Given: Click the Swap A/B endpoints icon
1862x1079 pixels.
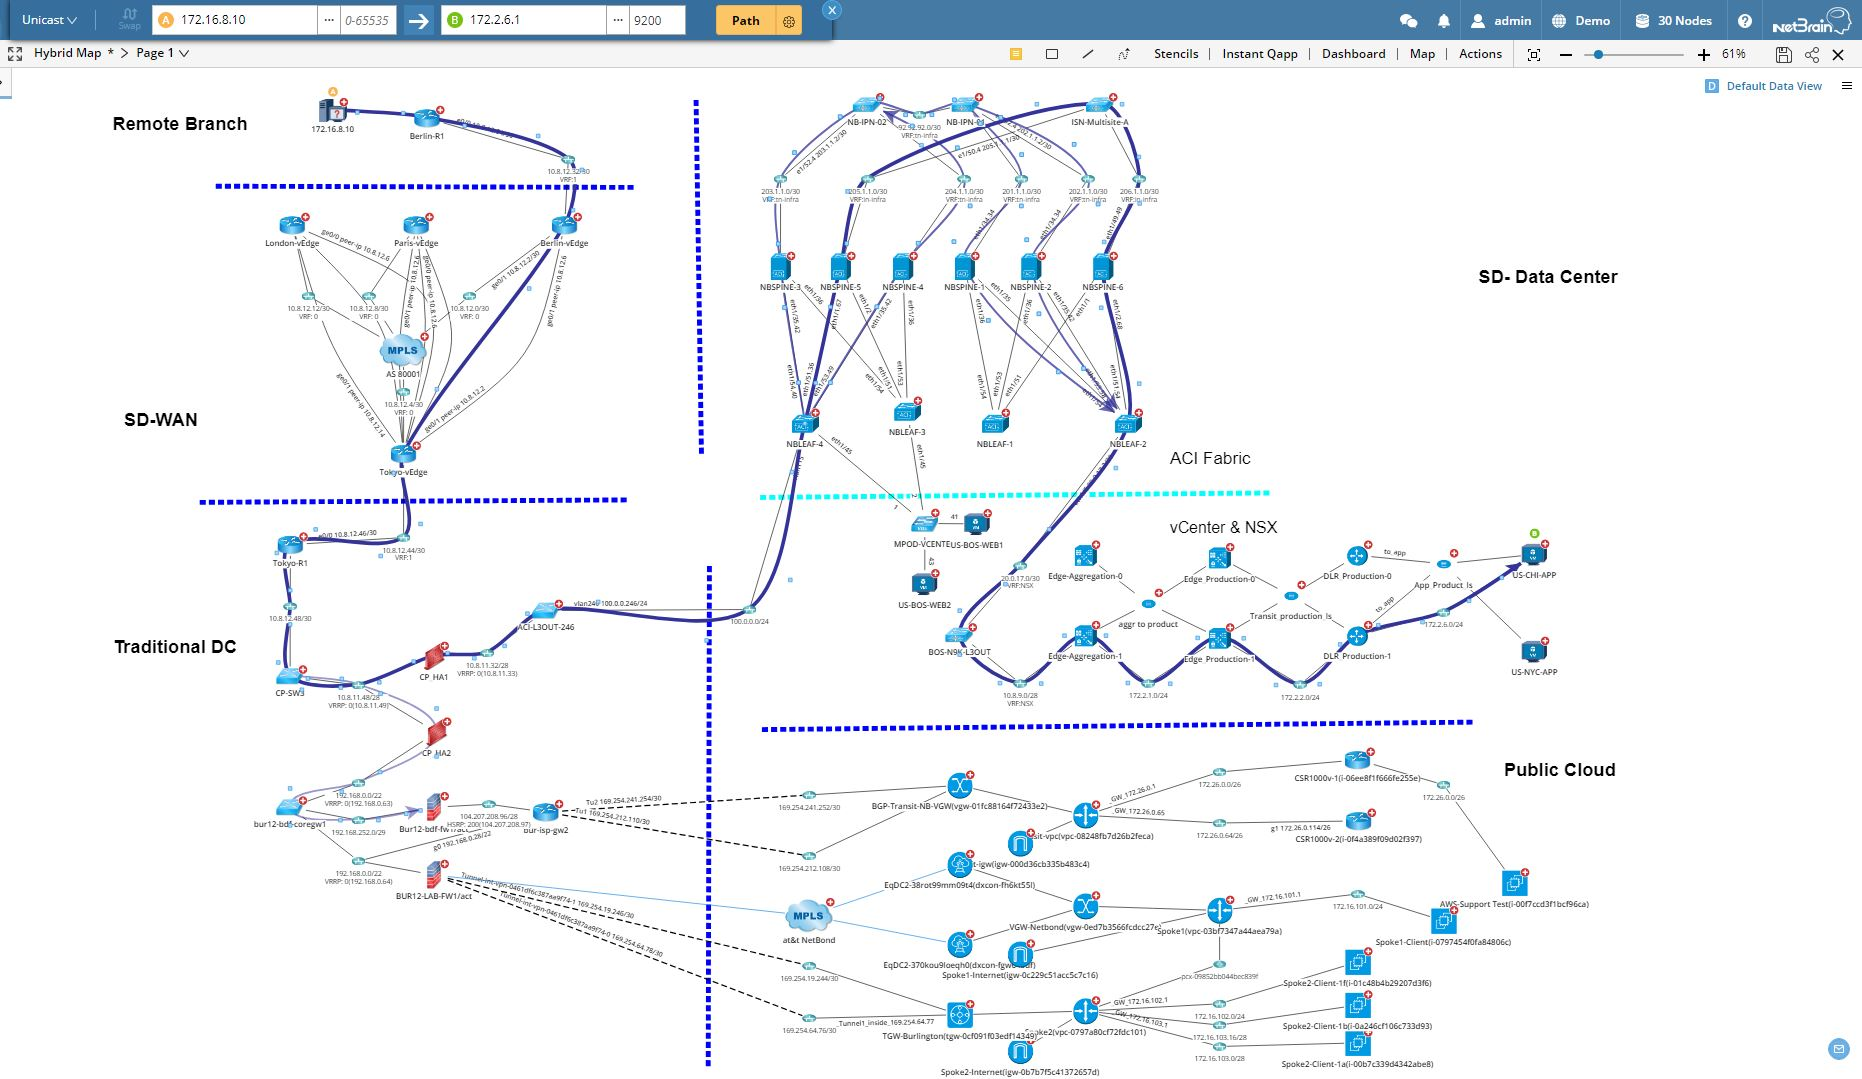Looking at the screenshot, I should (x=129, y=20).
